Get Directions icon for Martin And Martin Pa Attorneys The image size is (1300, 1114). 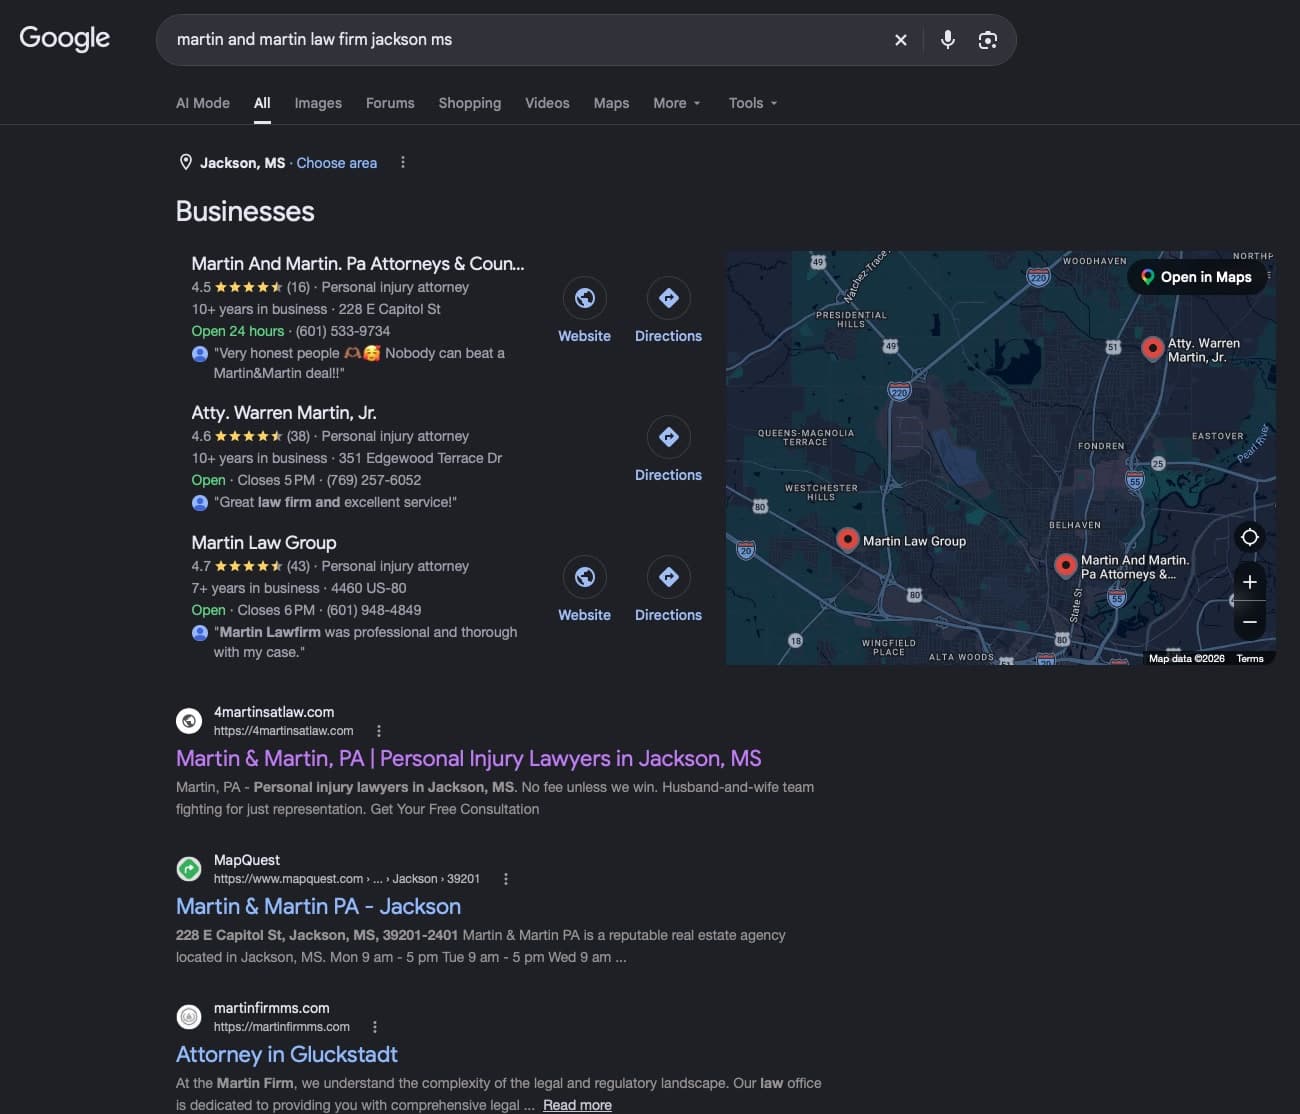669,298
